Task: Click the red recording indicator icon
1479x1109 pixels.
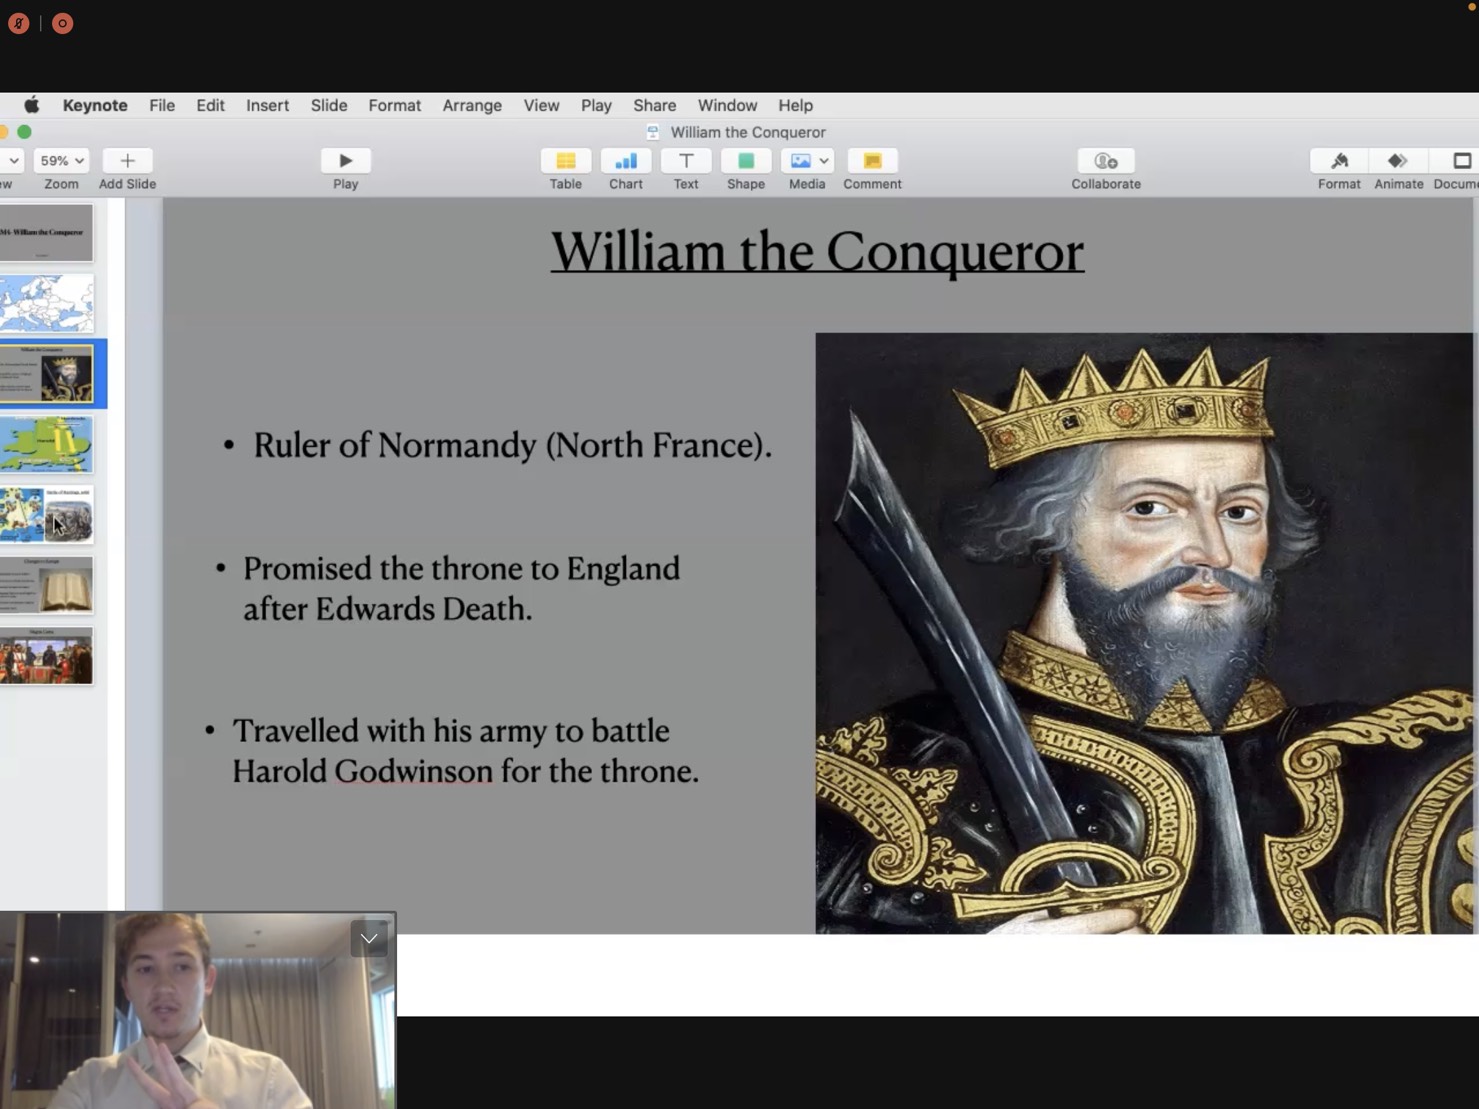Action: (x=62, y=23)
